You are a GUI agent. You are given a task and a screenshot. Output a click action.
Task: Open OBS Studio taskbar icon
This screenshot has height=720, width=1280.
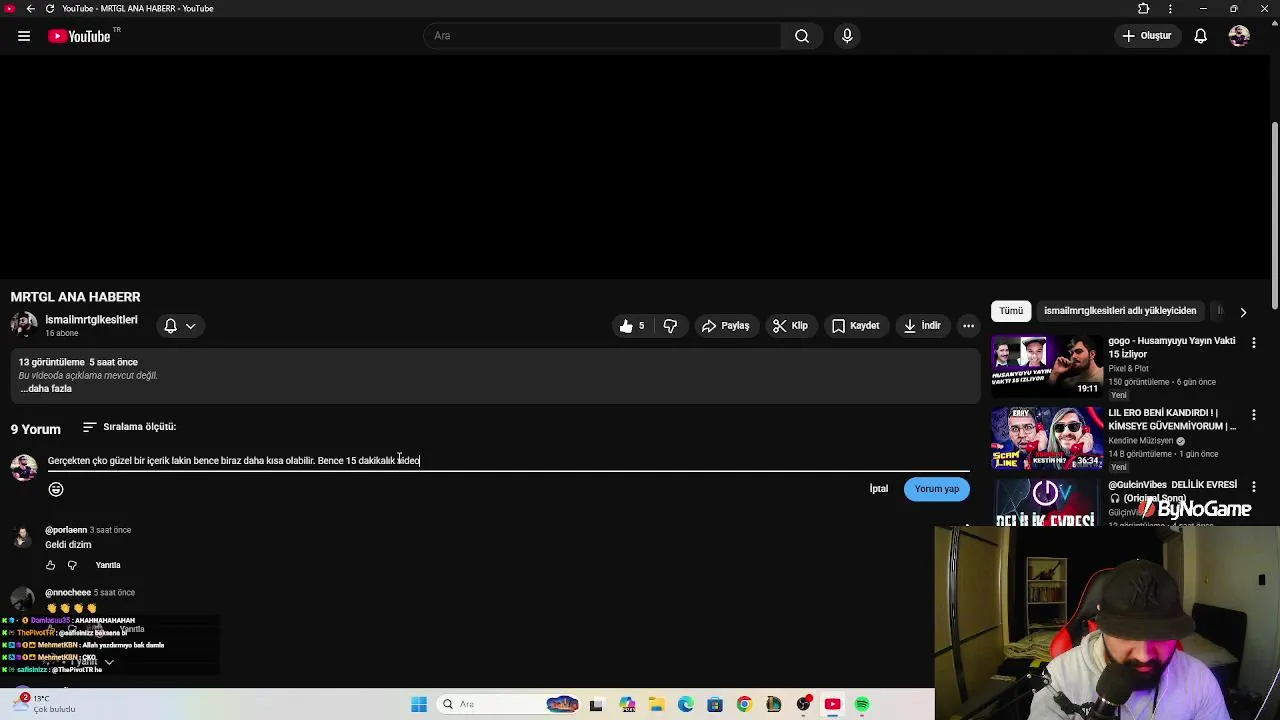click(803, 704)
